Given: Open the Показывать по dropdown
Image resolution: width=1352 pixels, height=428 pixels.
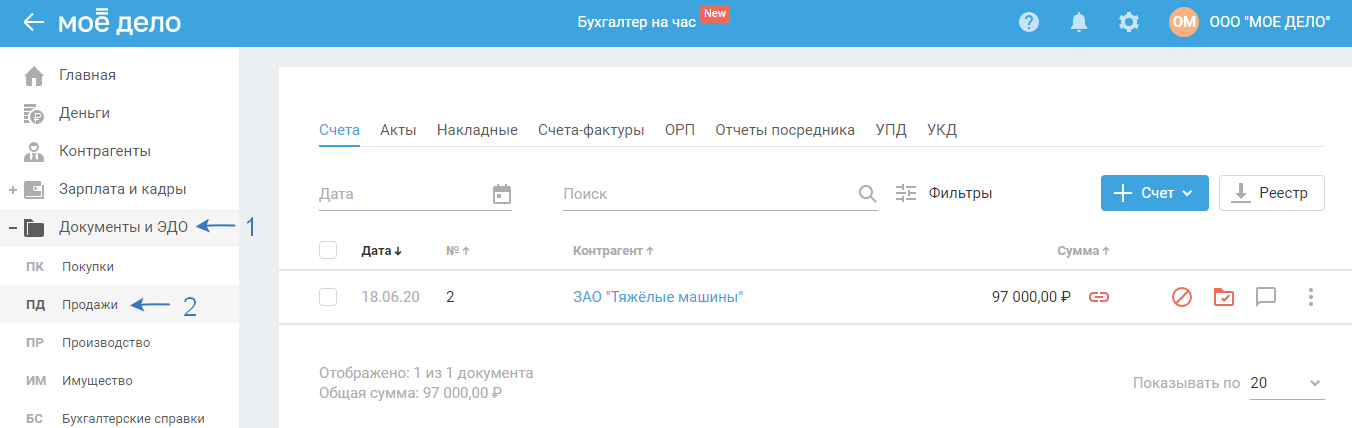Looking at the screenshot, I should coord(1287,383).
